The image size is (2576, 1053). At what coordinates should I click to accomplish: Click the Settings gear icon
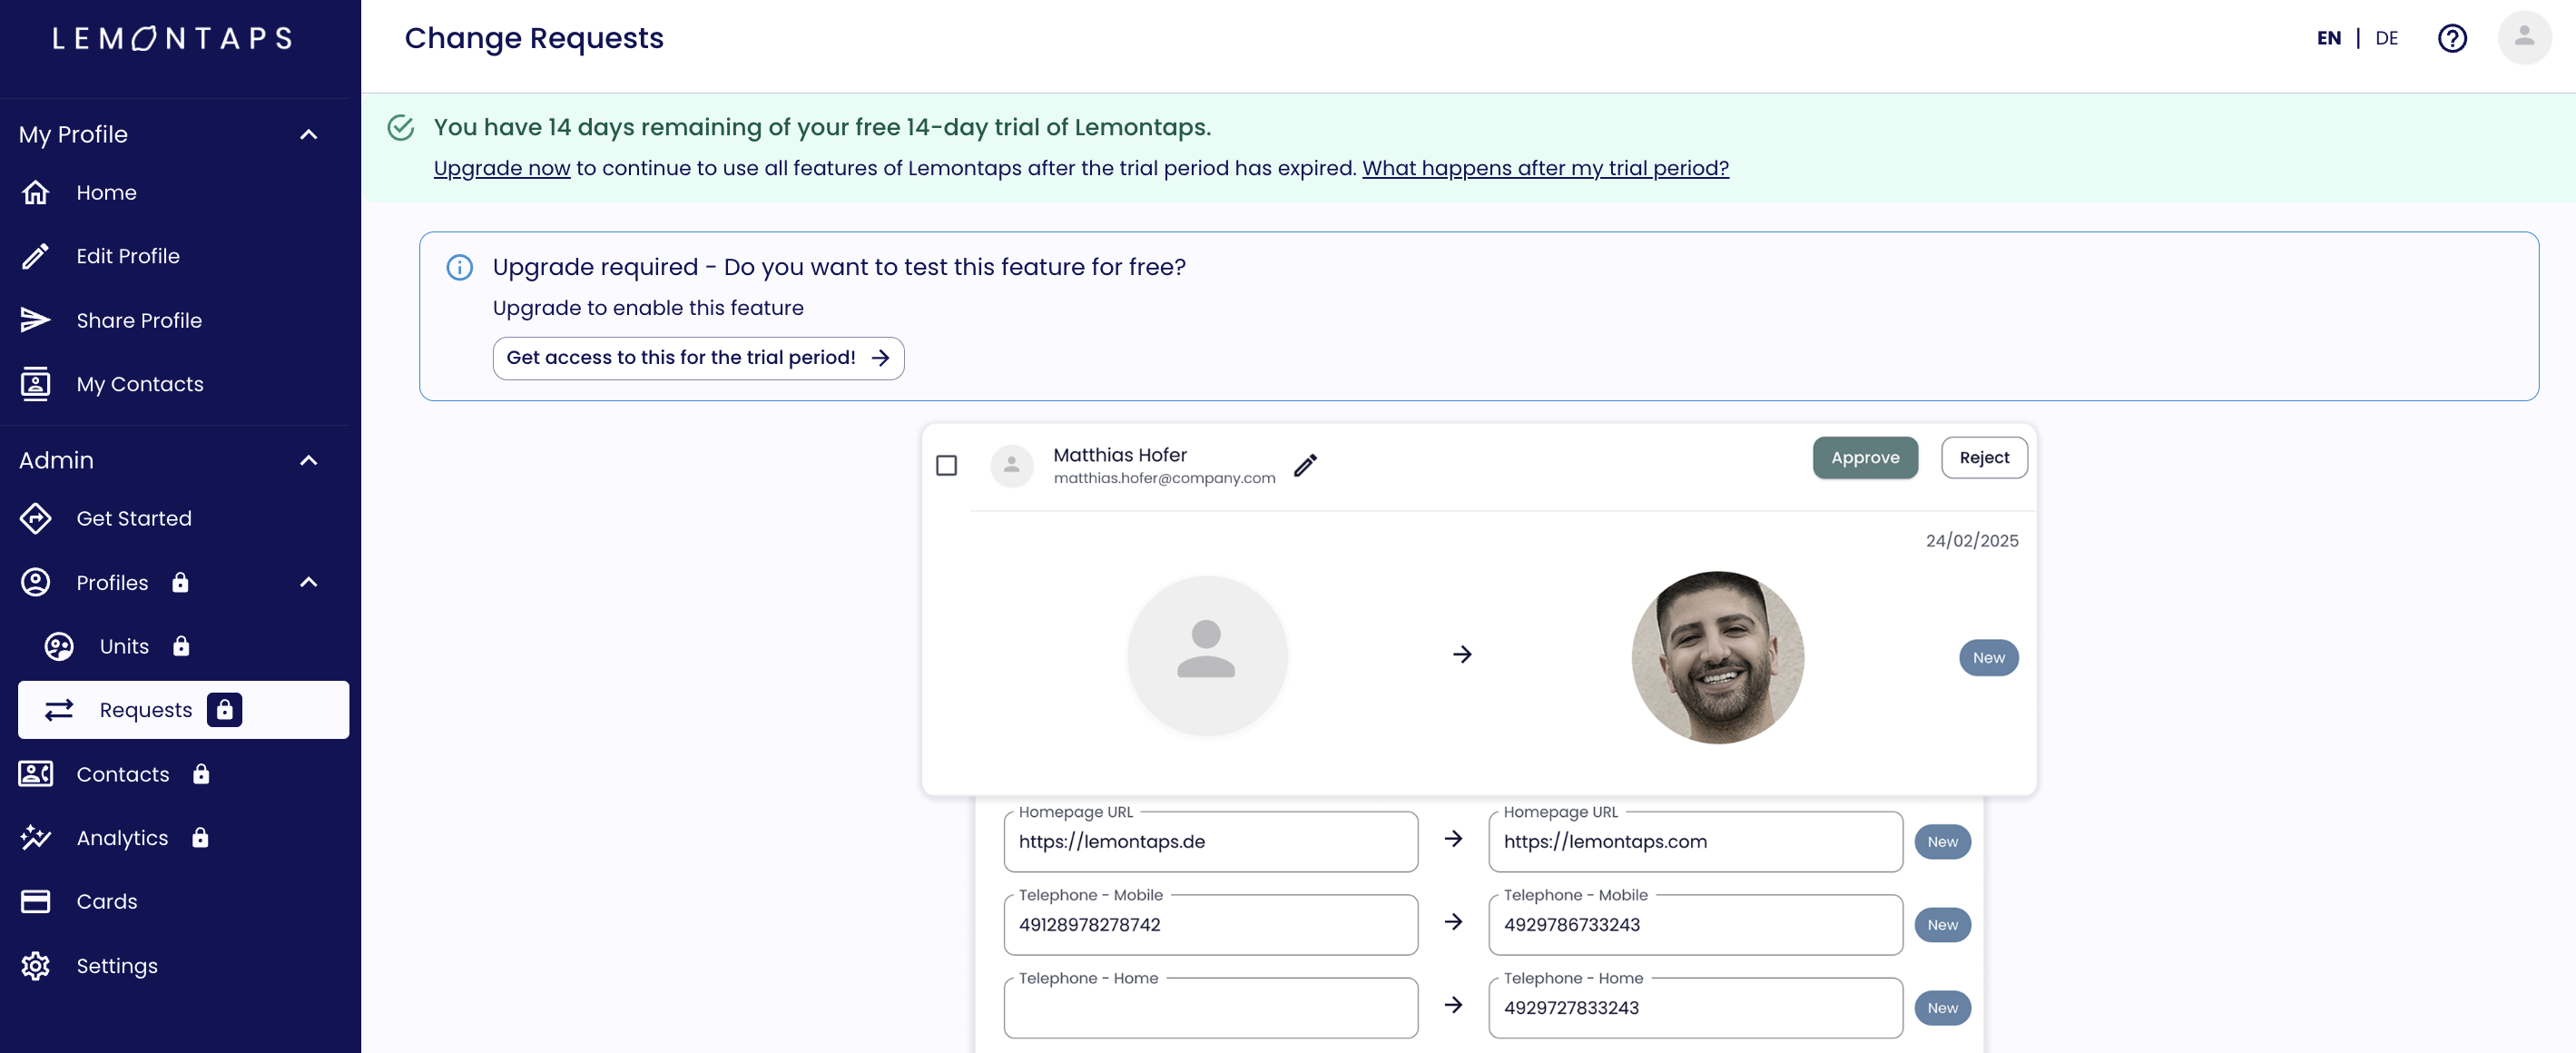[36, 965]
